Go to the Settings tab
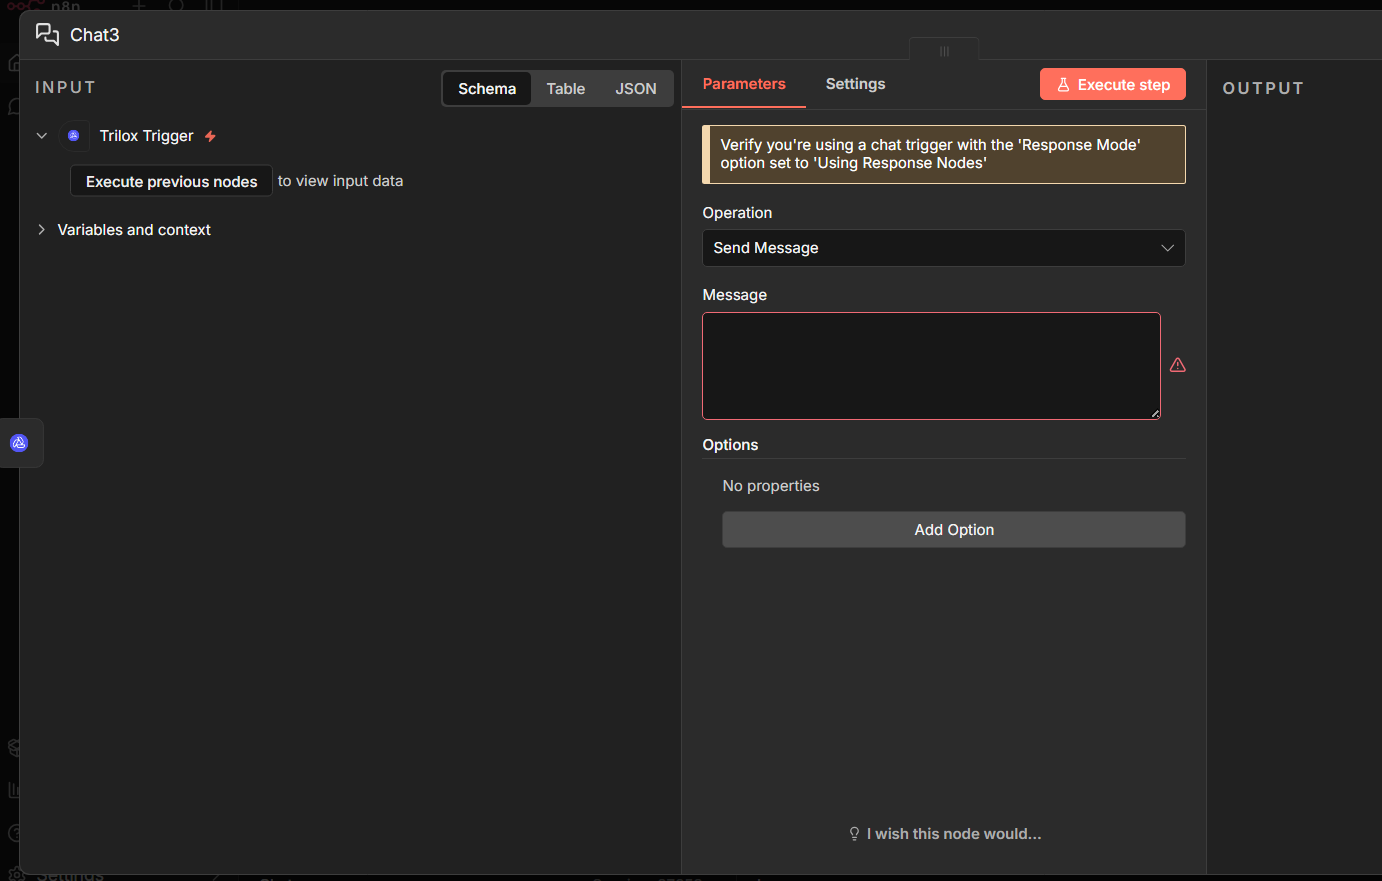 [x=855, y=84]
